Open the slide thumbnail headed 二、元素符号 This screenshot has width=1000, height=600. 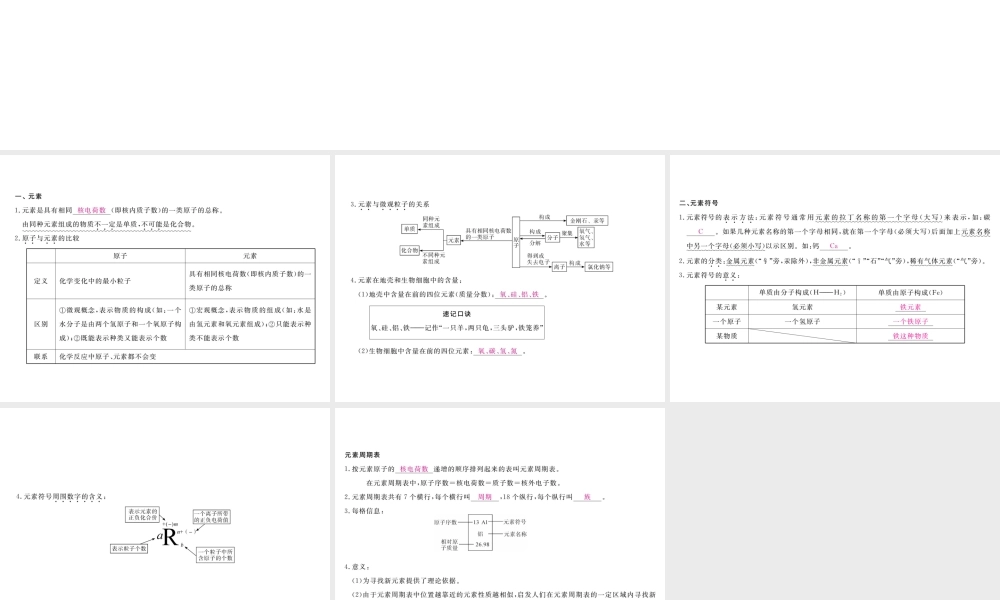tap(835, 278)
